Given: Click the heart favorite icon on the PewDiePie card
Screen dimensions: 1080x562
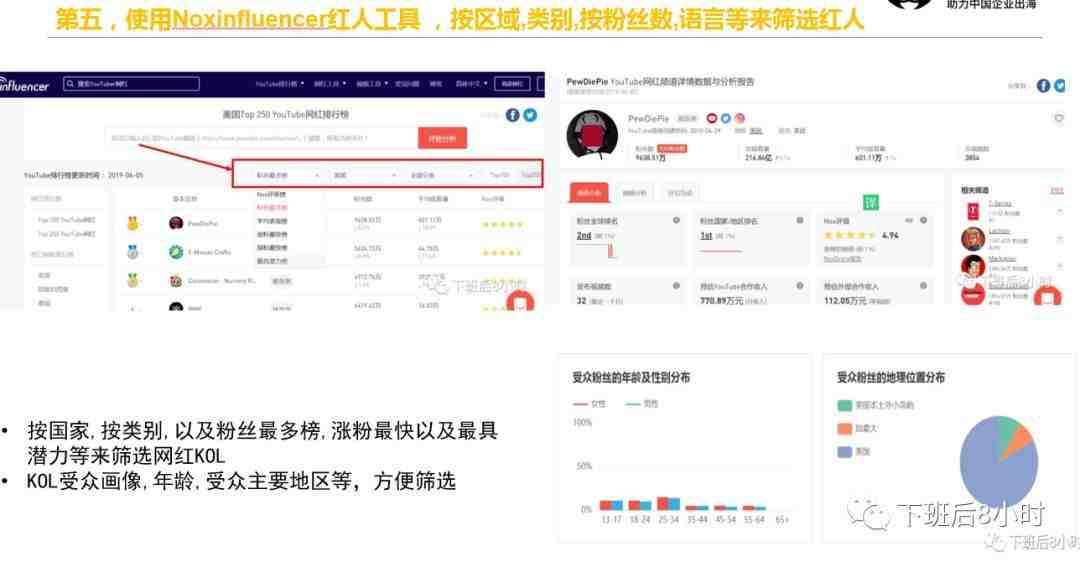Looking at the screenshot, I should (1059, 118).
